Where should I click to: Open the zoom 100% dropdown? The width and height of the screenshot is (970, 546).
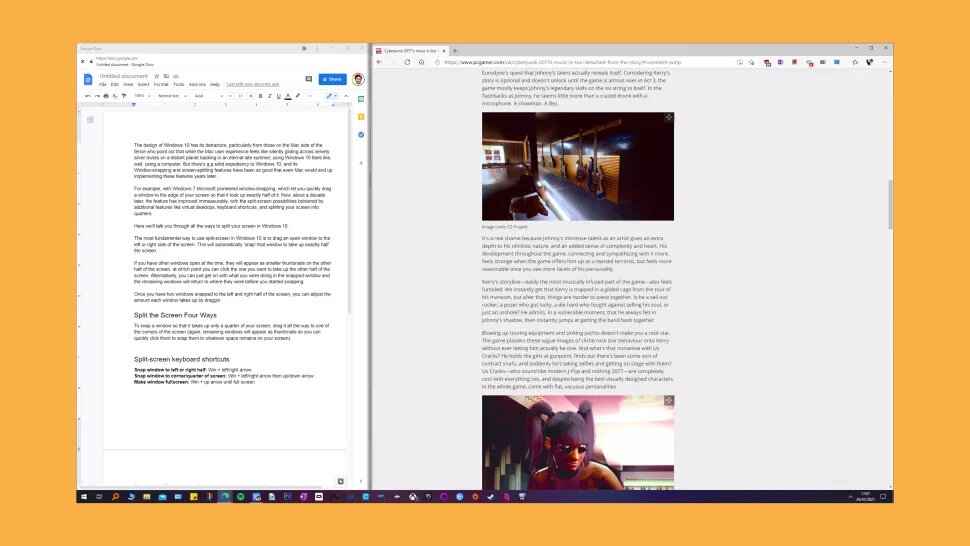click(142, 96)
